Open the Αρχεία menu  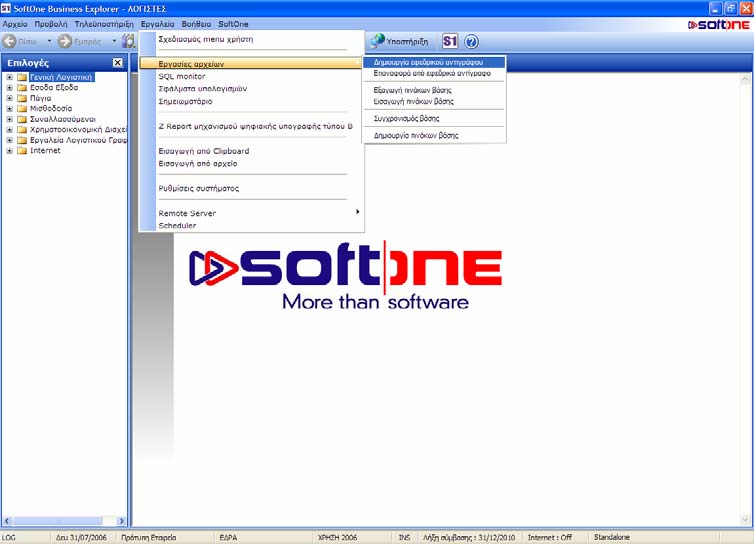click(15, 24)
